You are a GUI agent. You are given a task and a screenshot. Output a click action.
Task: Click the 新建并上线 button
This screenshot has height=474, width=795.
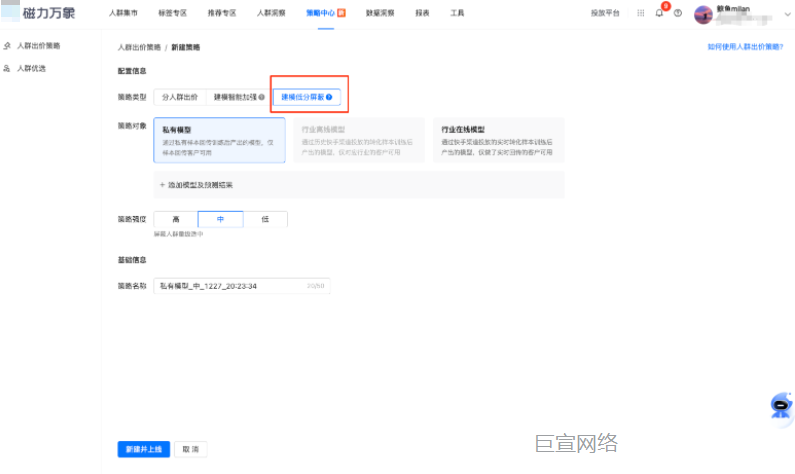click(143, 449)
